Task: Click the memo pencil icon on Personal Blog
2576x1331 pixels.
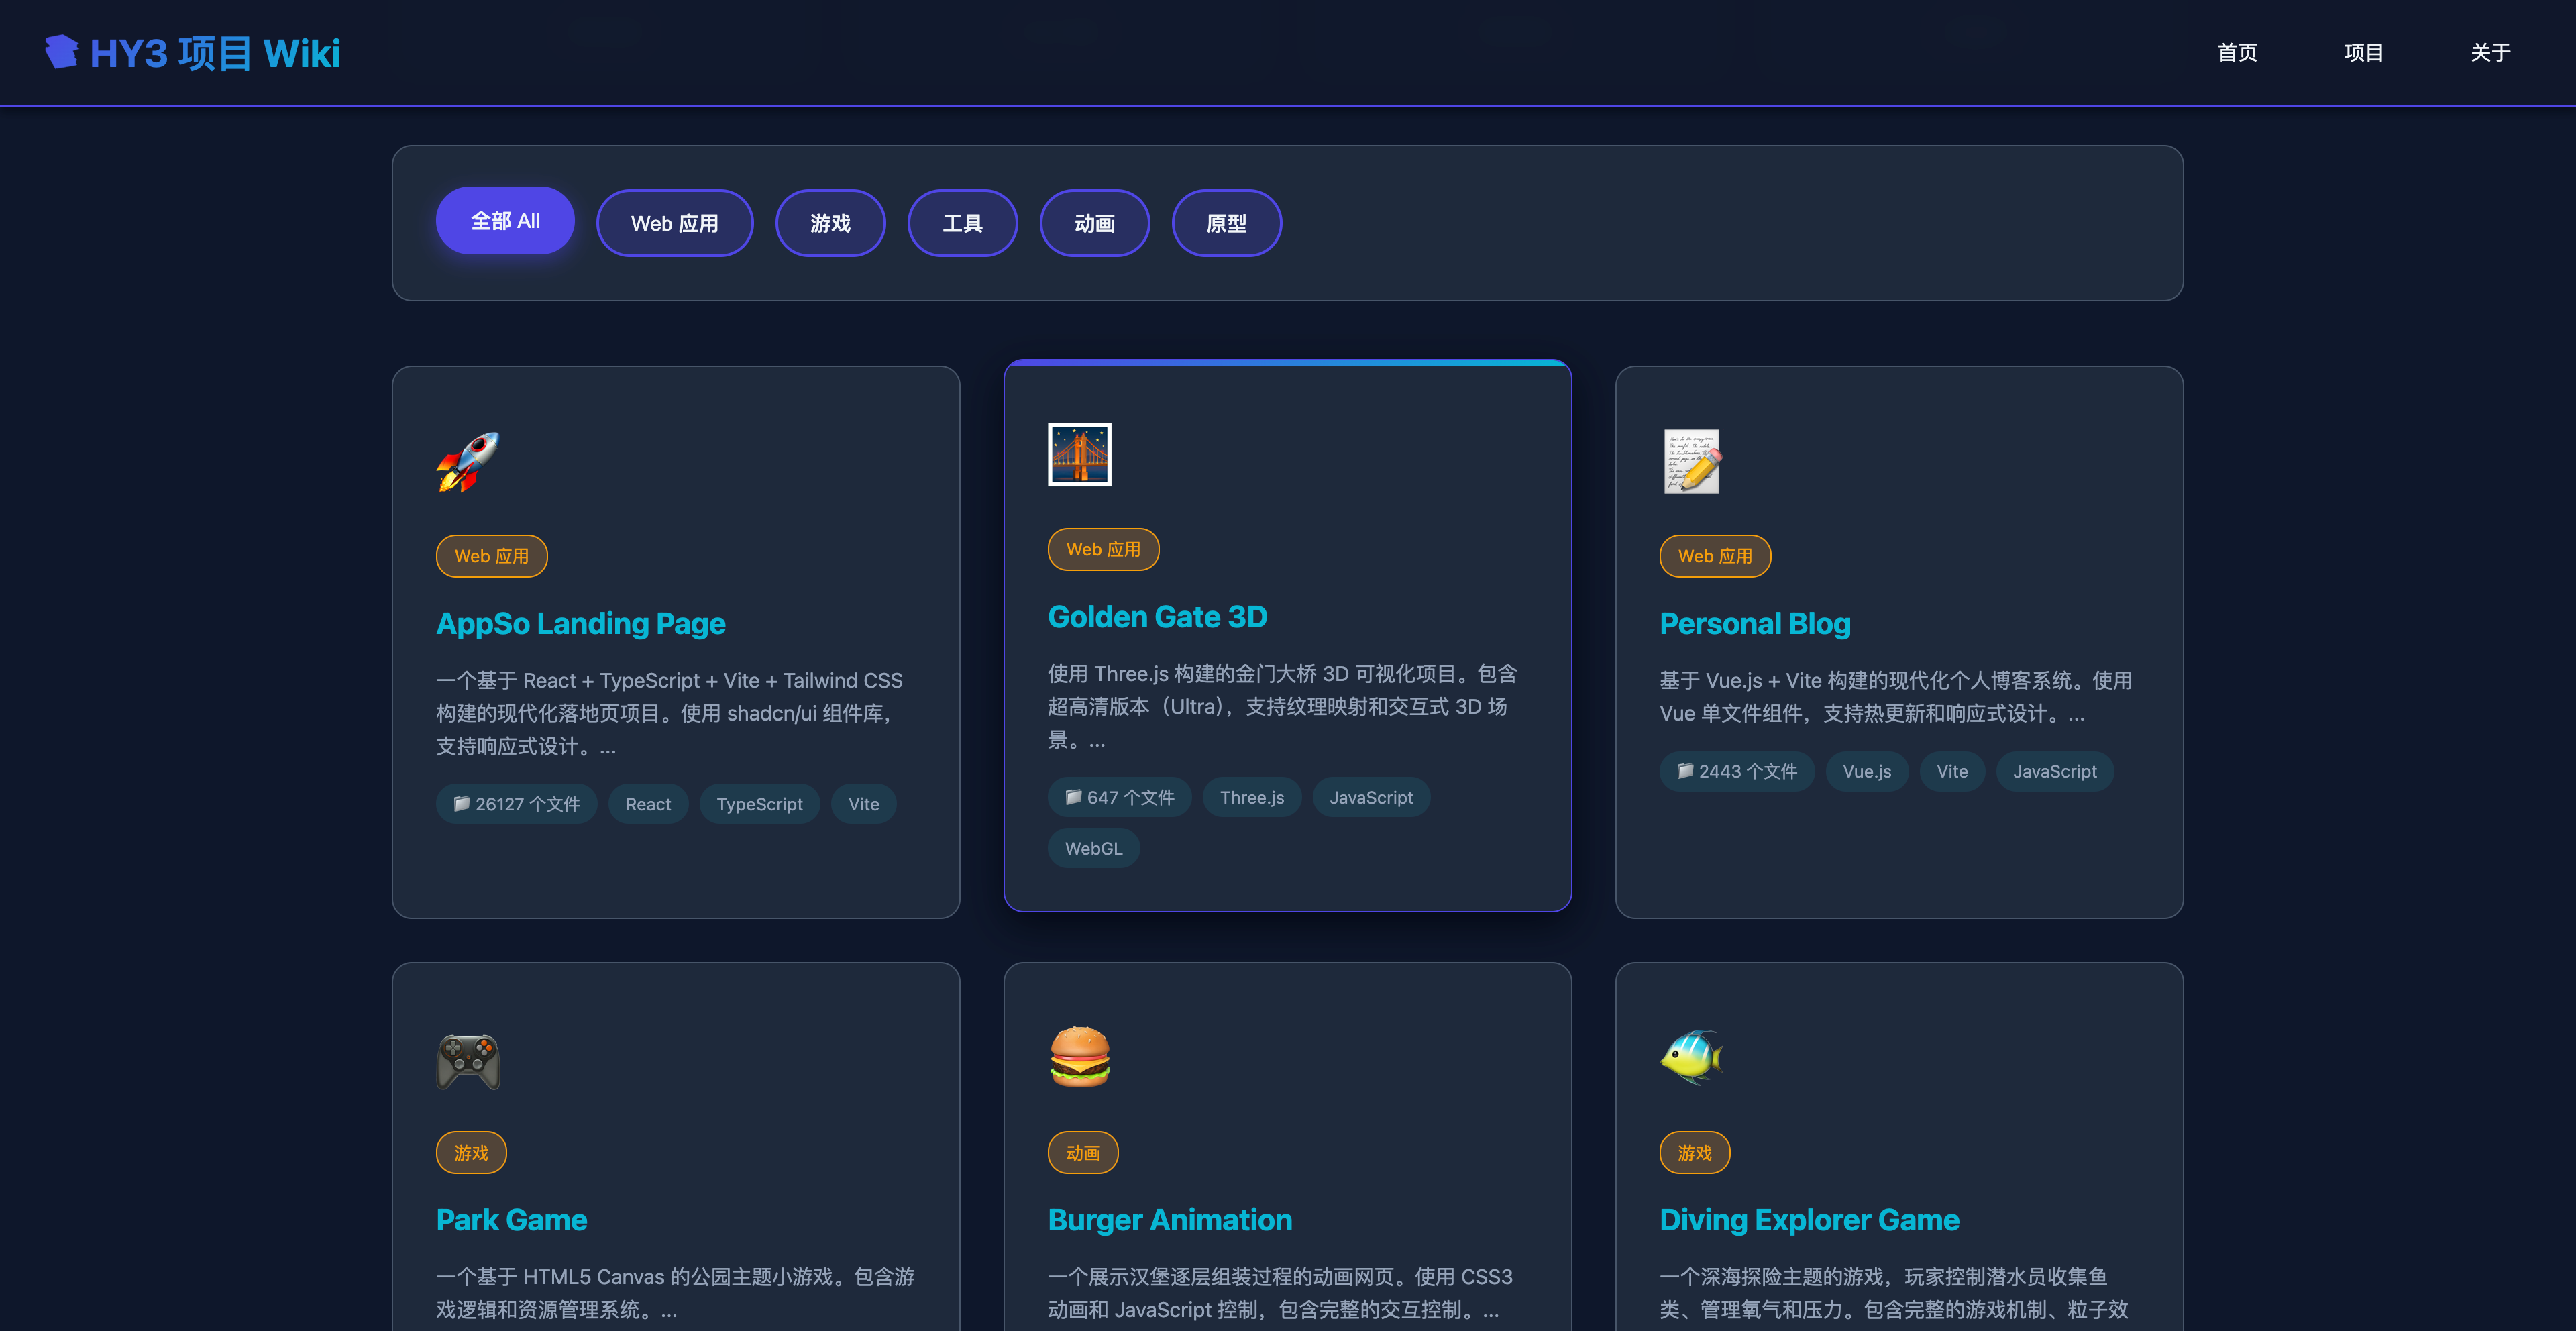Action: tap(1692, 461)
